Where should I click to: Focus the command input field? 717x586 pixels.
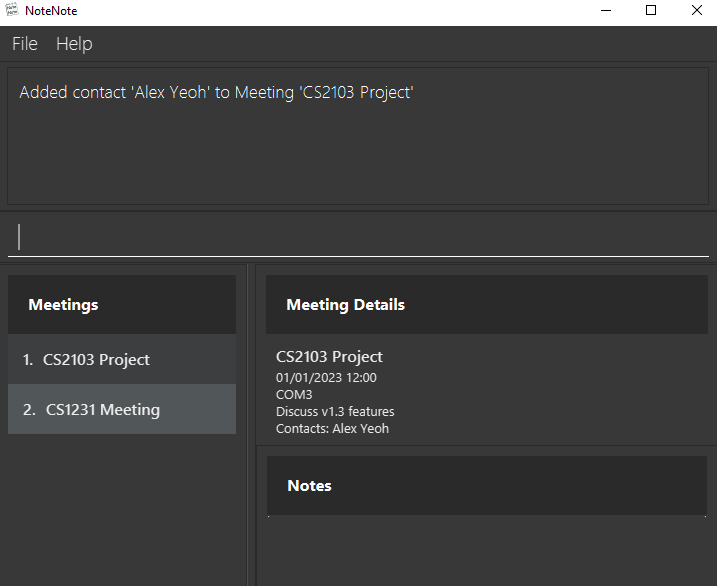click(x=358, y=237)
